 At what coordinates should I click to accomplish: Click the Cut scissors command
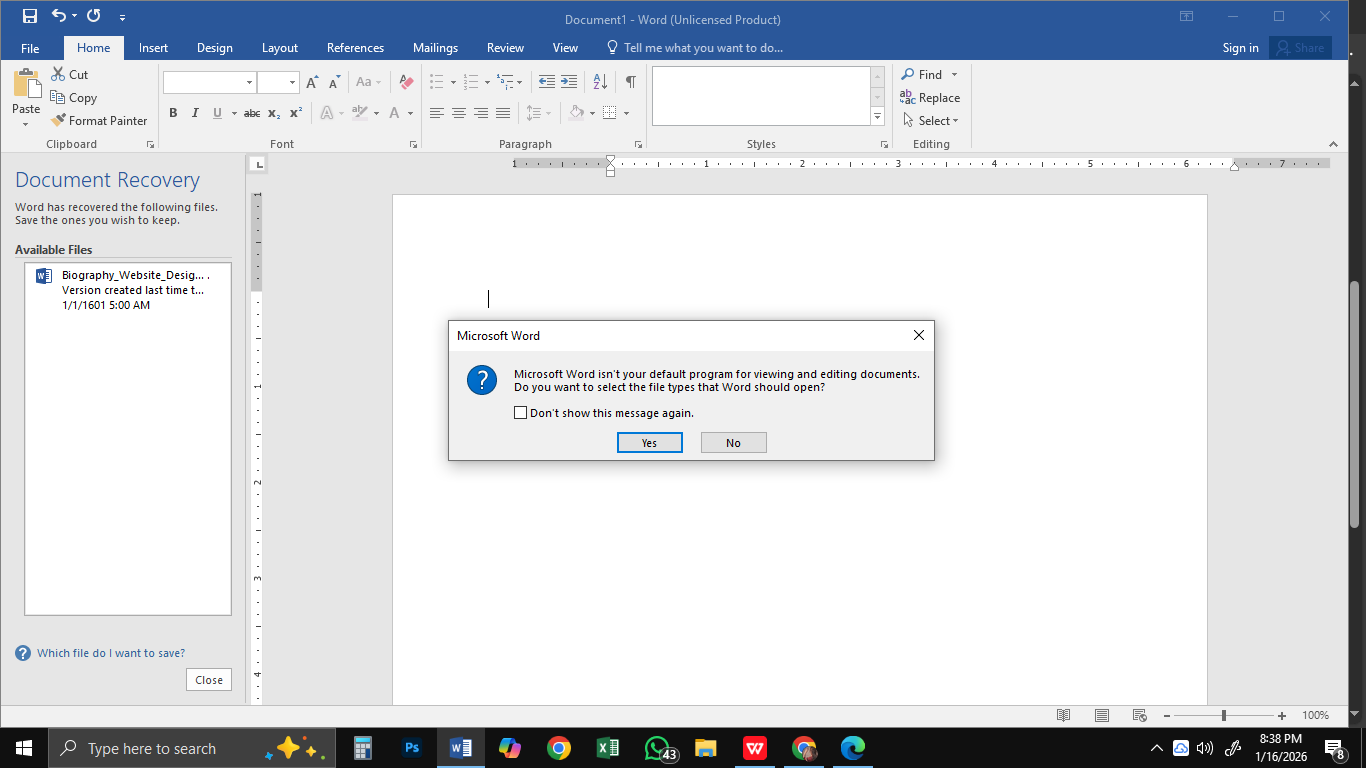click(x=69, y=75)
